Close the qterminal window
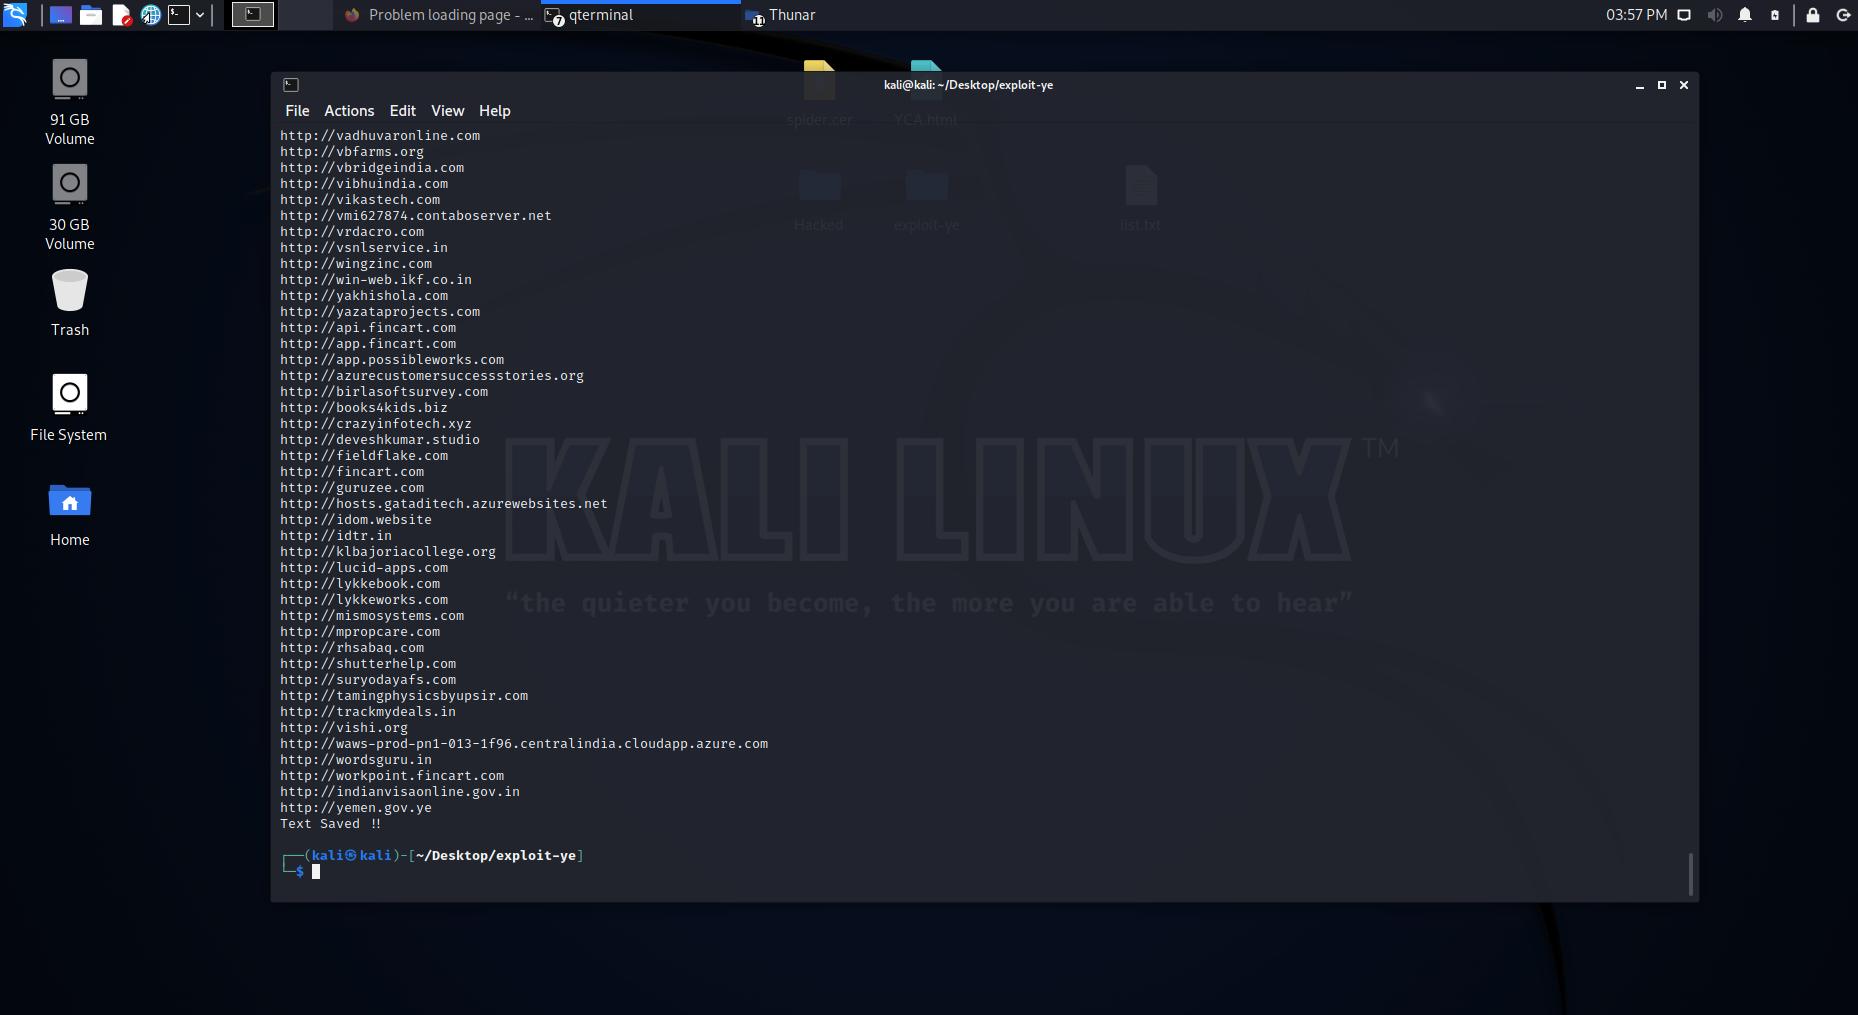This screenshot has width=1858, height=1015. [1684, 85]
